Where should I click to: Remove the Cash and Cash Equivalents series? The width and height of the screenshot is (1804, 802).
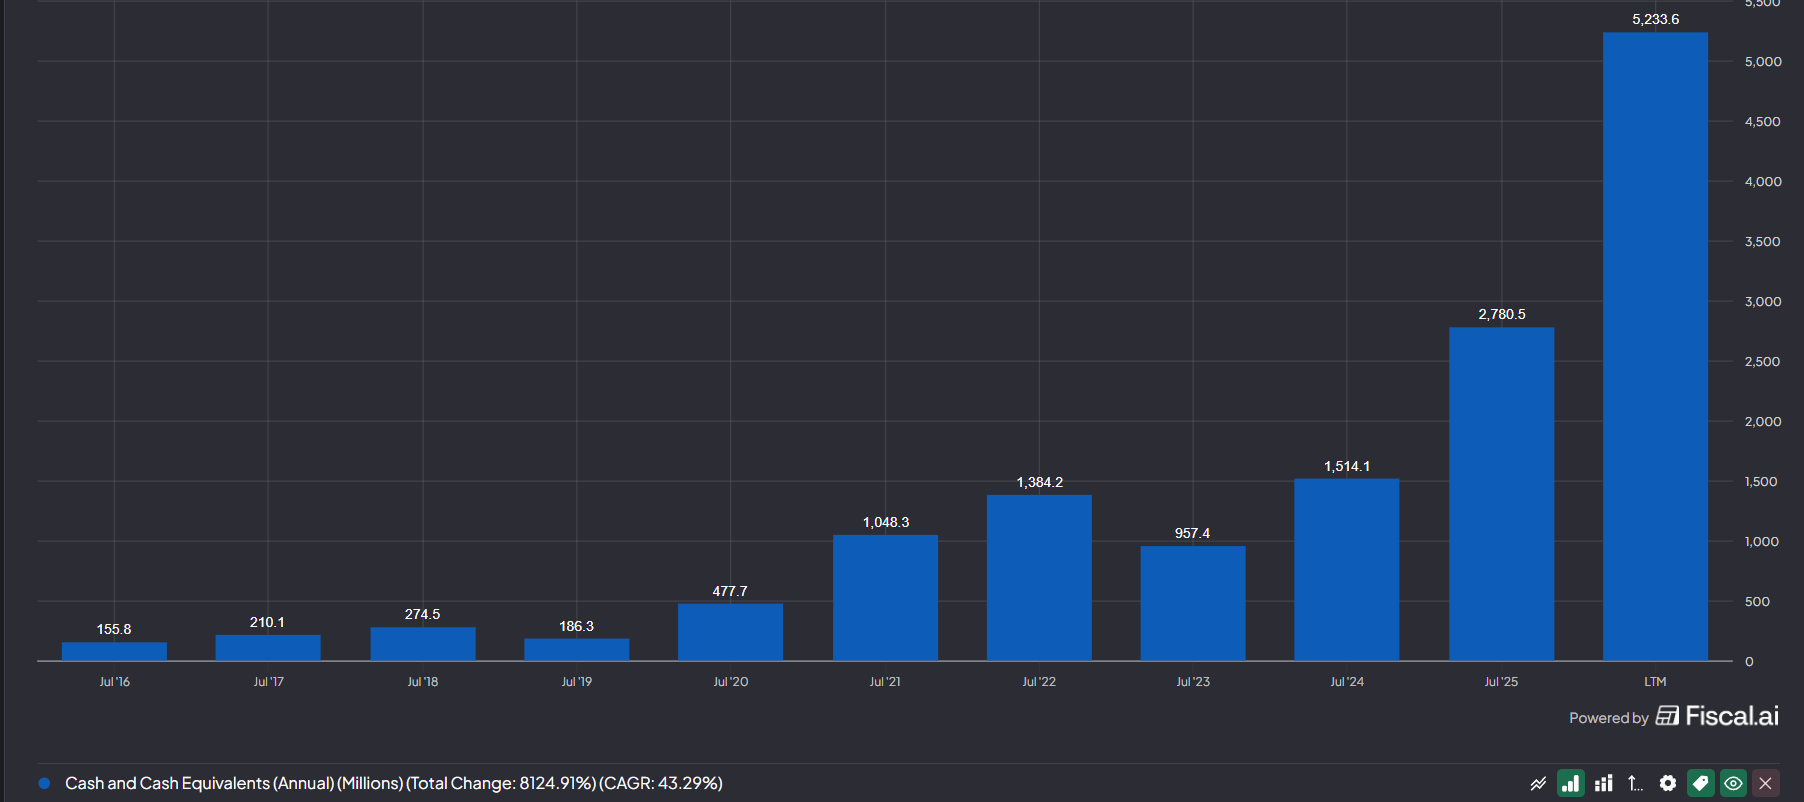click(x=1766, y=783)
